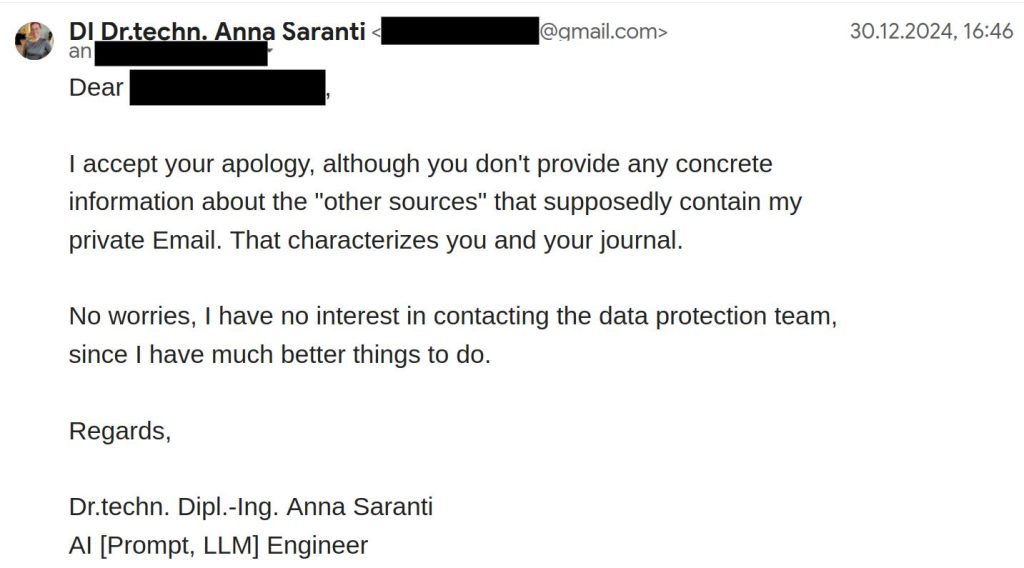
Task: Click signature line 'Dr.techn. Dipl.-Ing. Anna Saranti'
Action: click(250, 507)
